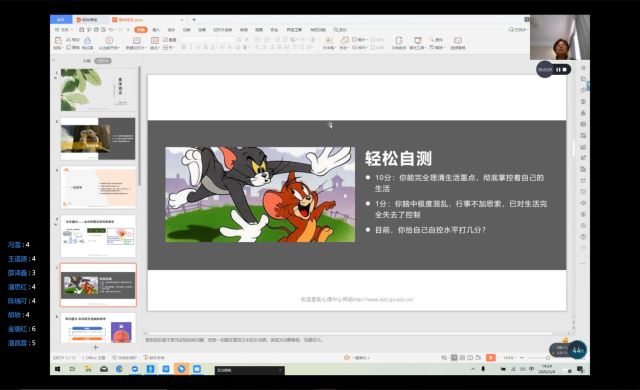Click the shapes icon in the ribbon
Screen dimensions: 640x390
pos(344,40)
